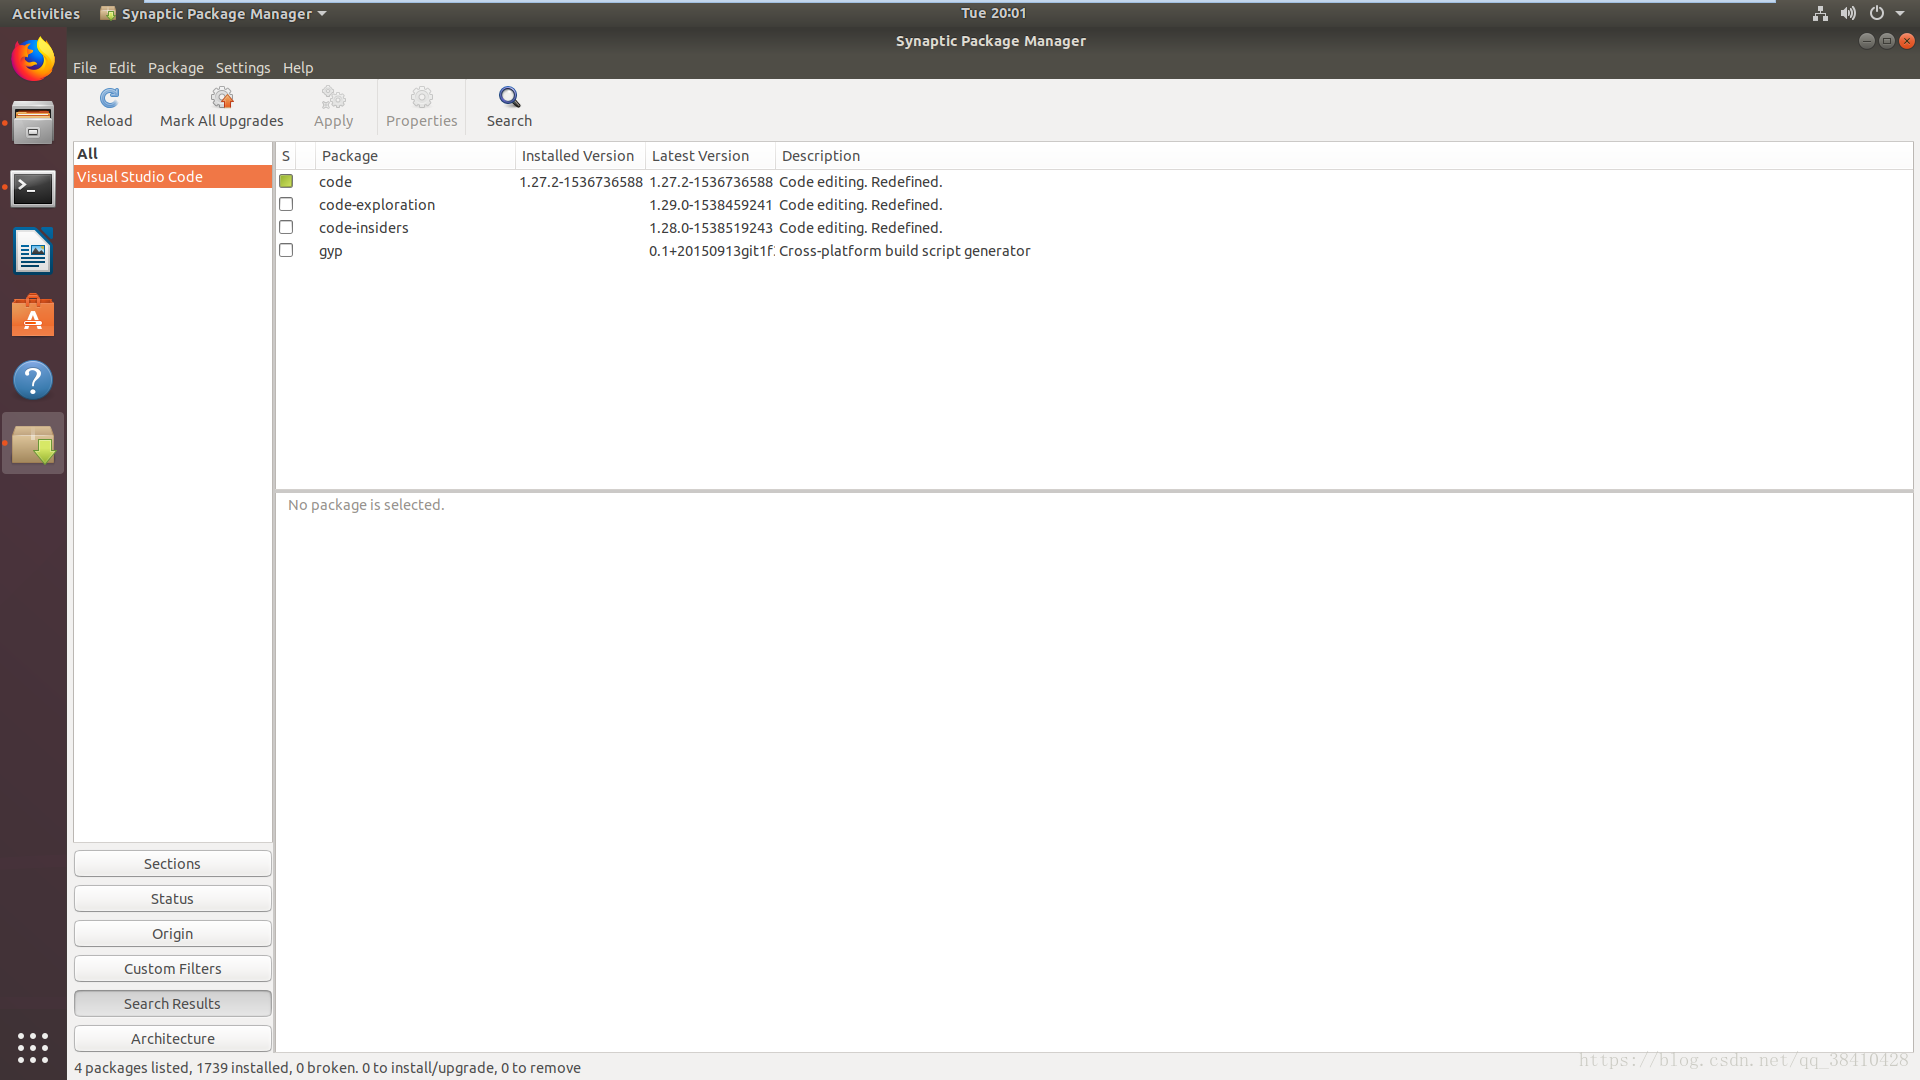Click the Apply changes icon

(332, 105)
